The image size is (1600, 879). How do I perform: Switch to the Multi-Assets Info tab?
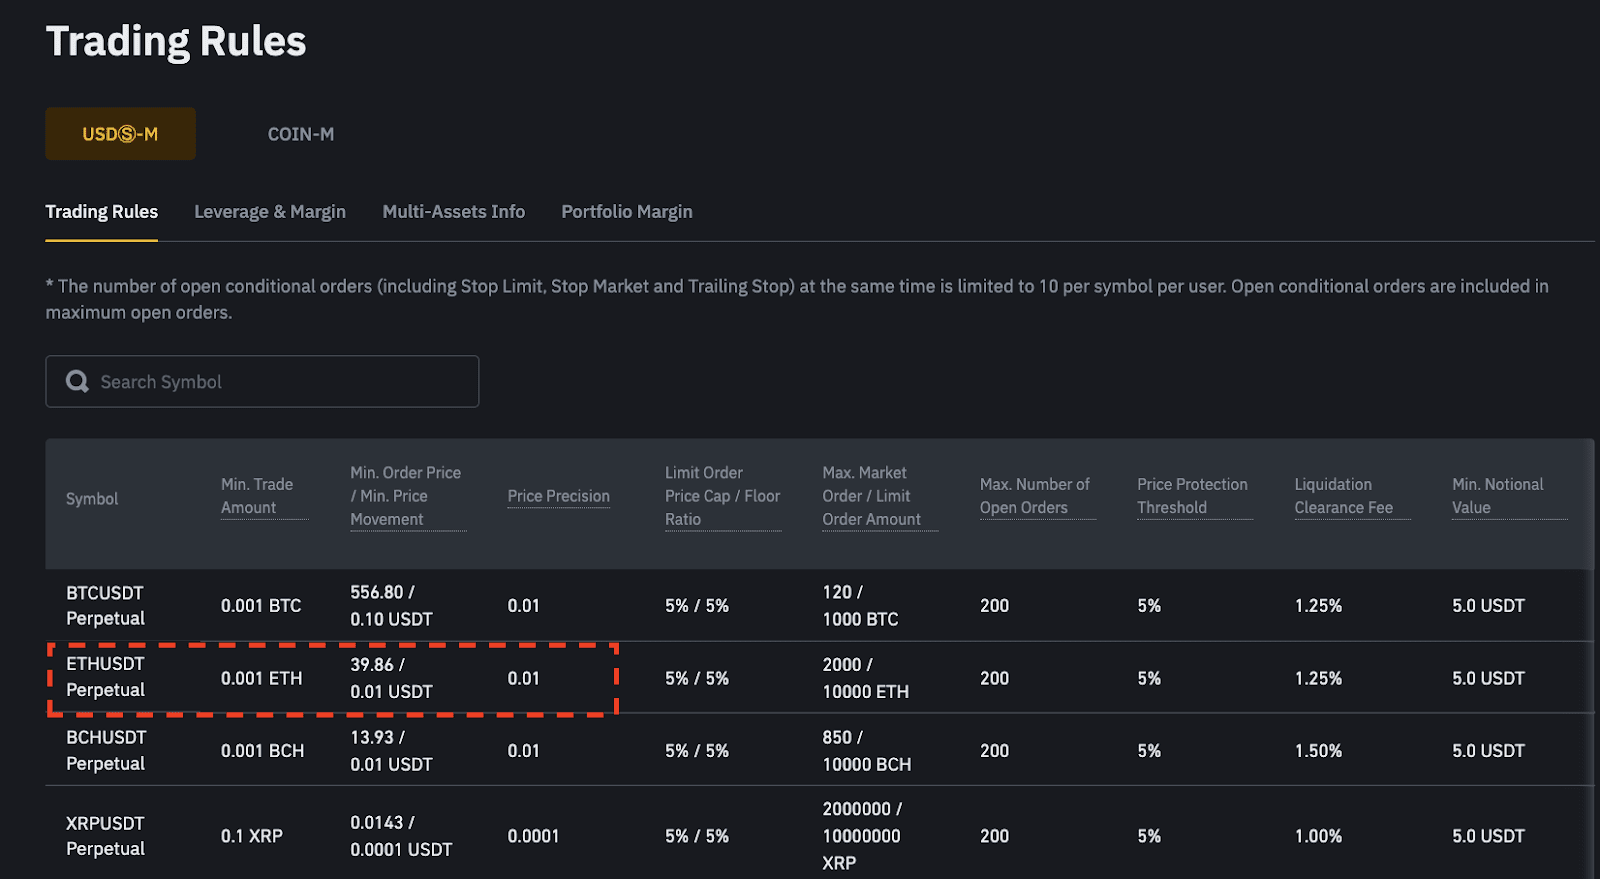[453, 212]
